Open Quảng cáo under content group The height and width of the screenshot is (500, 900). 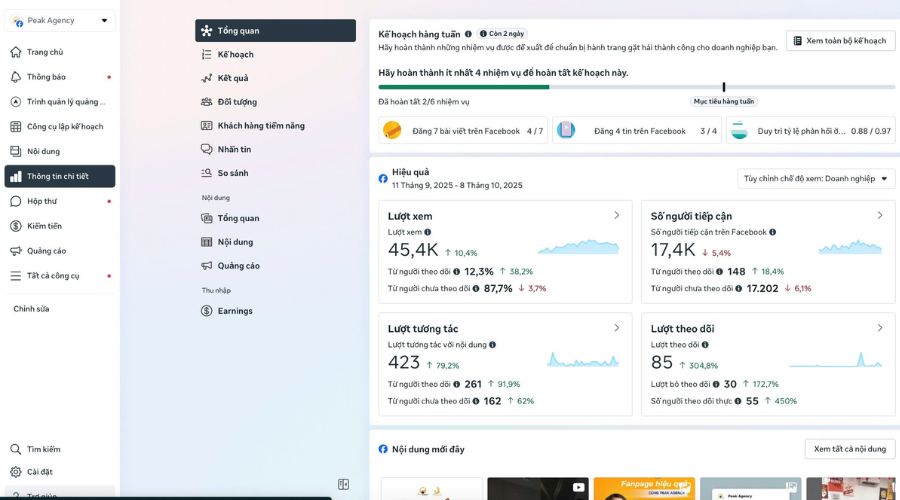276,266
